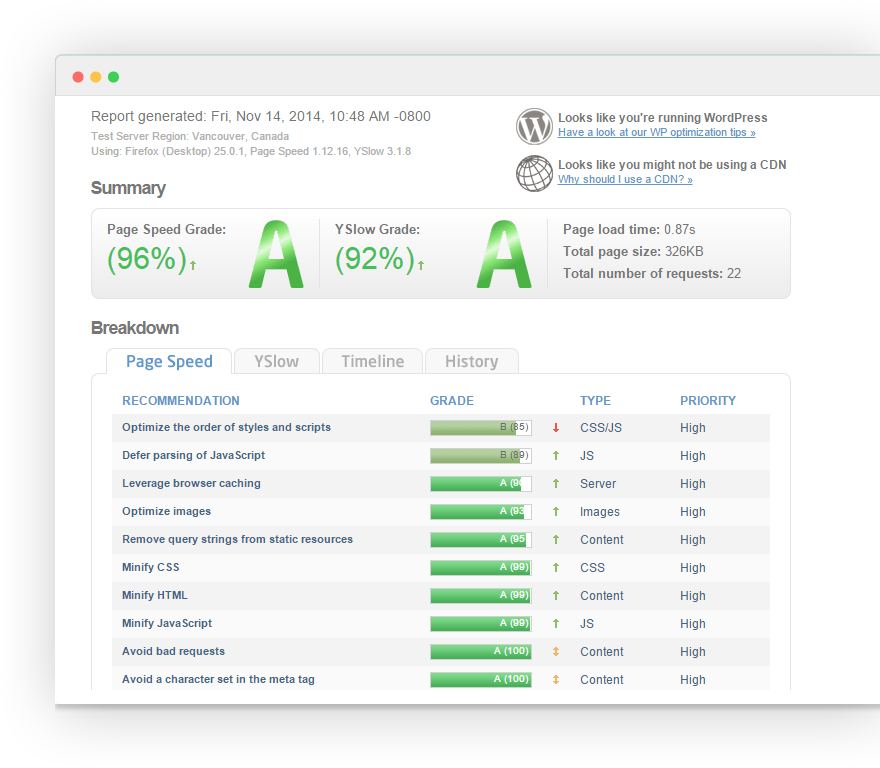The height and width of the screenshot is (768, 880).
Task: Click the A (99) bar for Minify CSS
Action: [x=481, y=568]
